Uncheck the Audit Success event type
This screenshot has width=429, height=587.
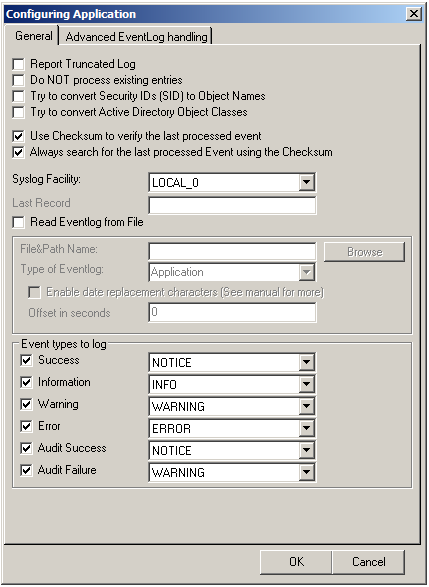click(x=26, y=448)
